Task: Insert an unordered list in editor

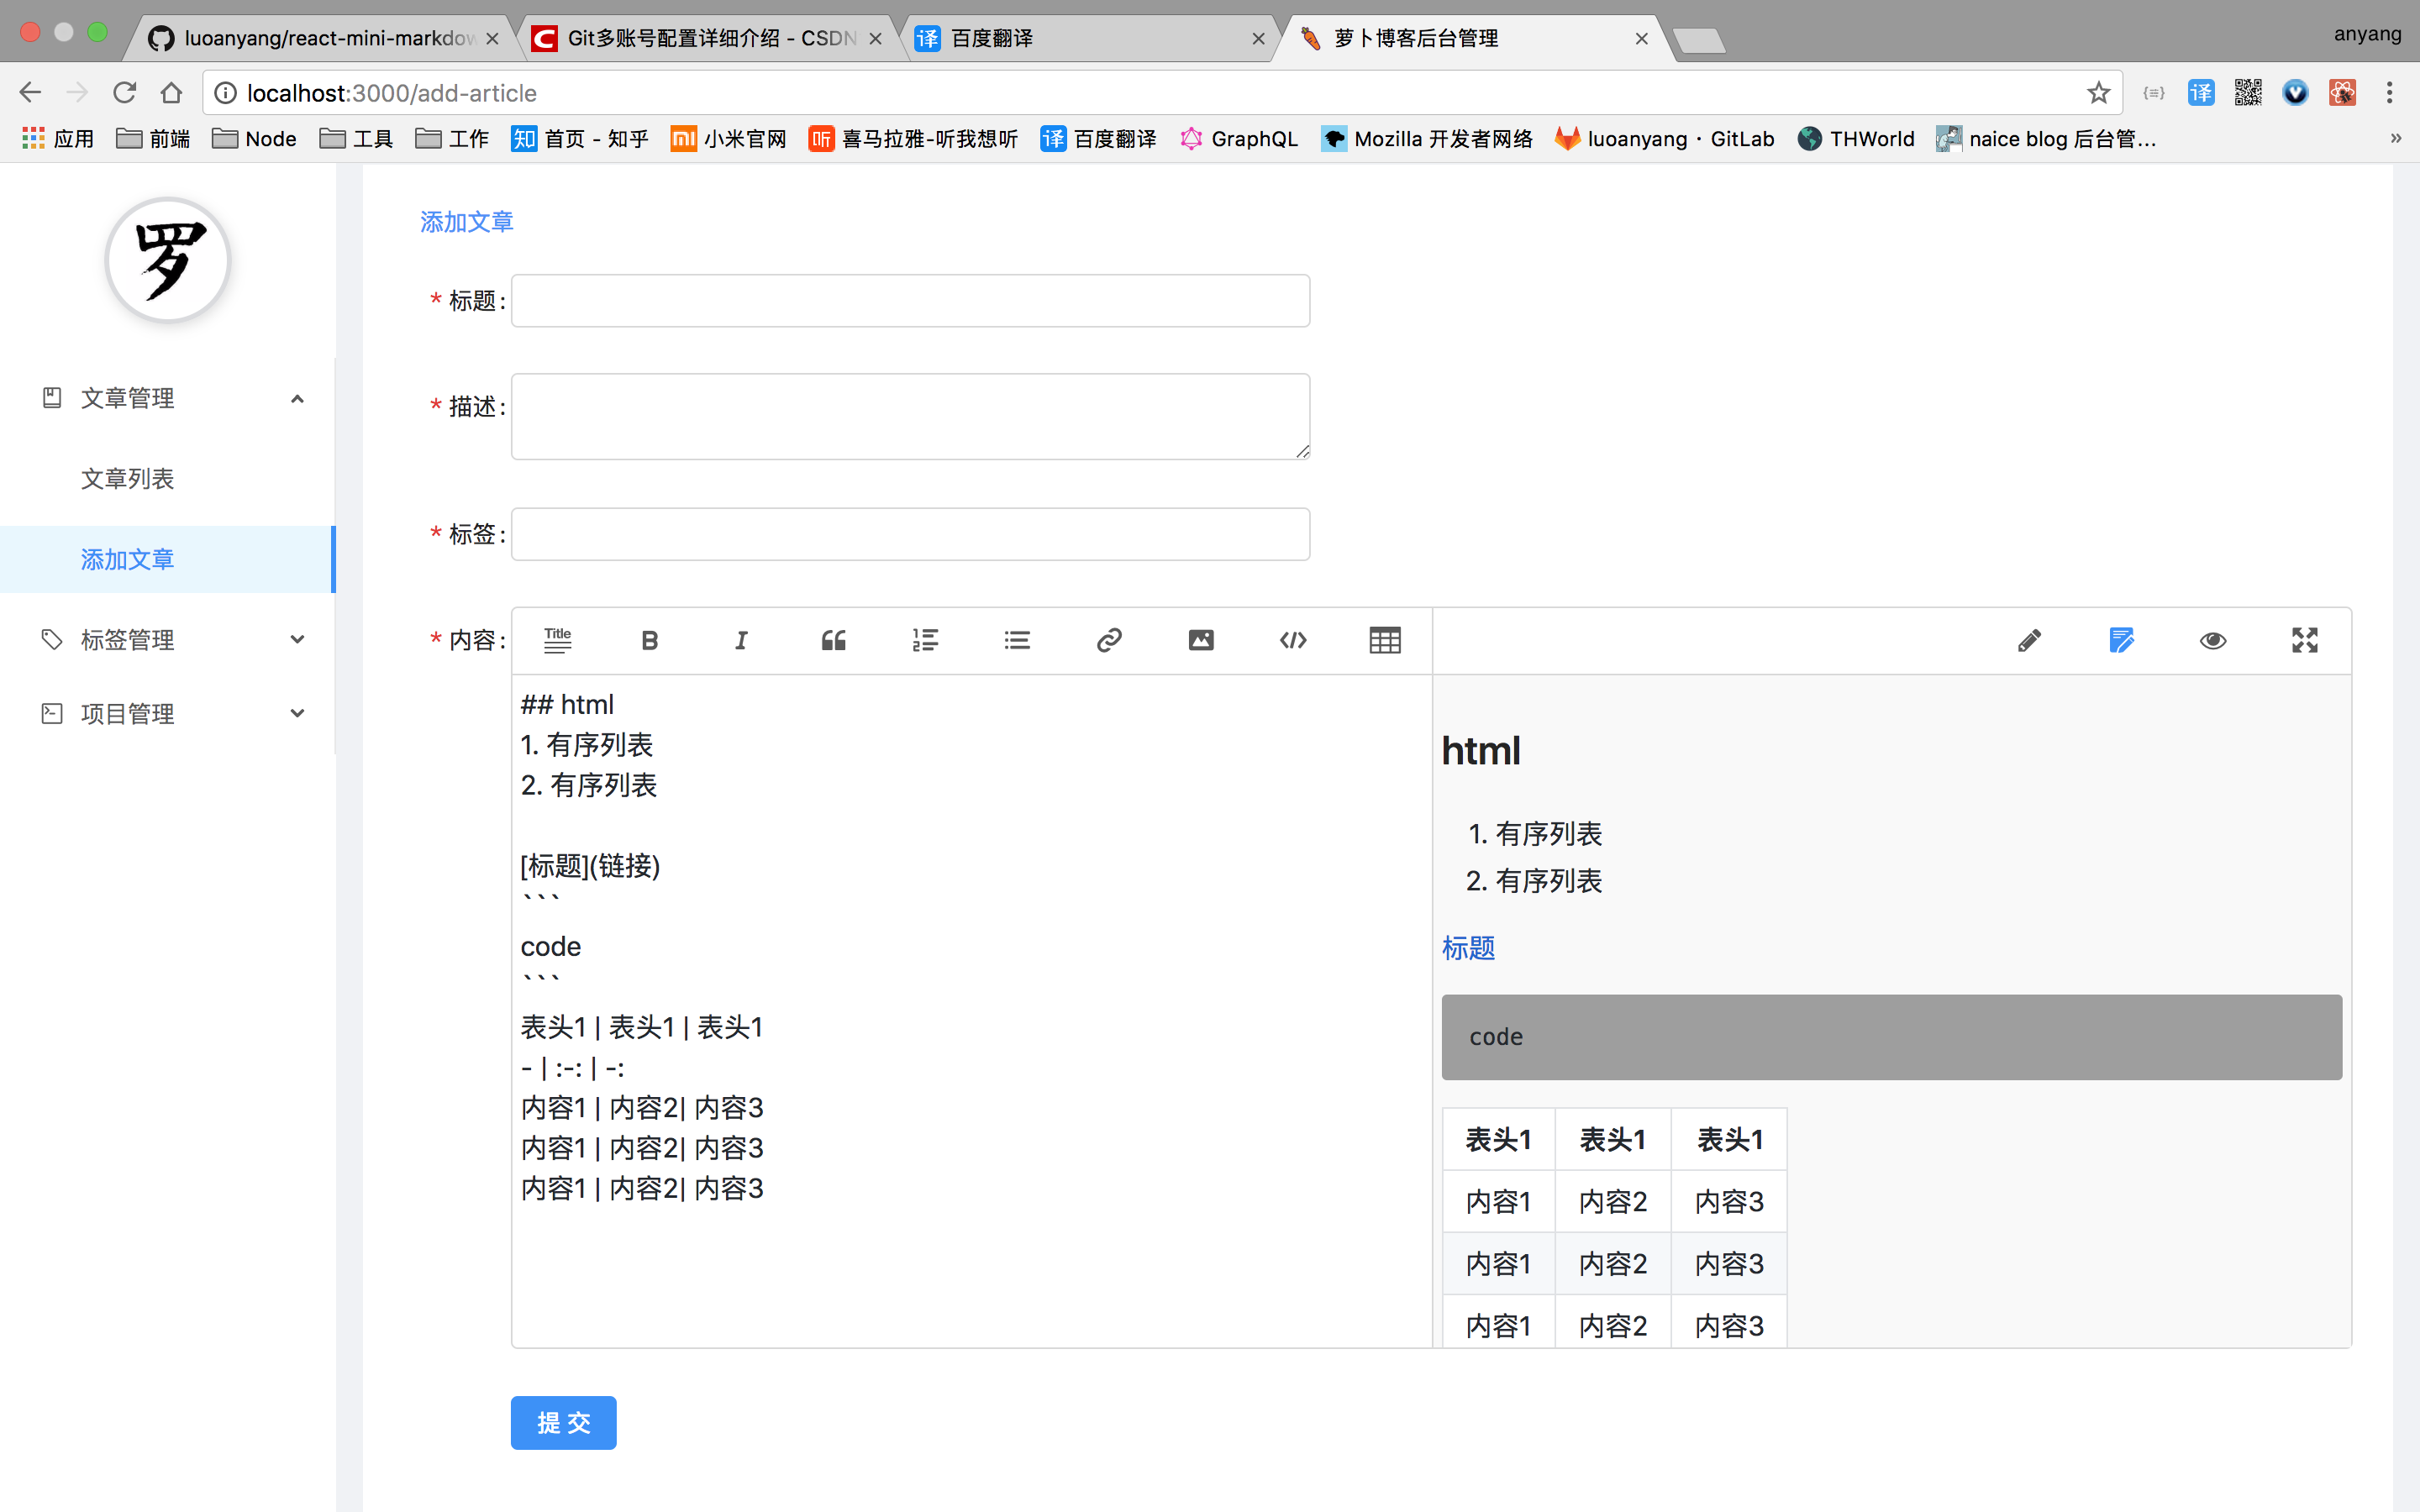Action: click(x=1017, y=640)
